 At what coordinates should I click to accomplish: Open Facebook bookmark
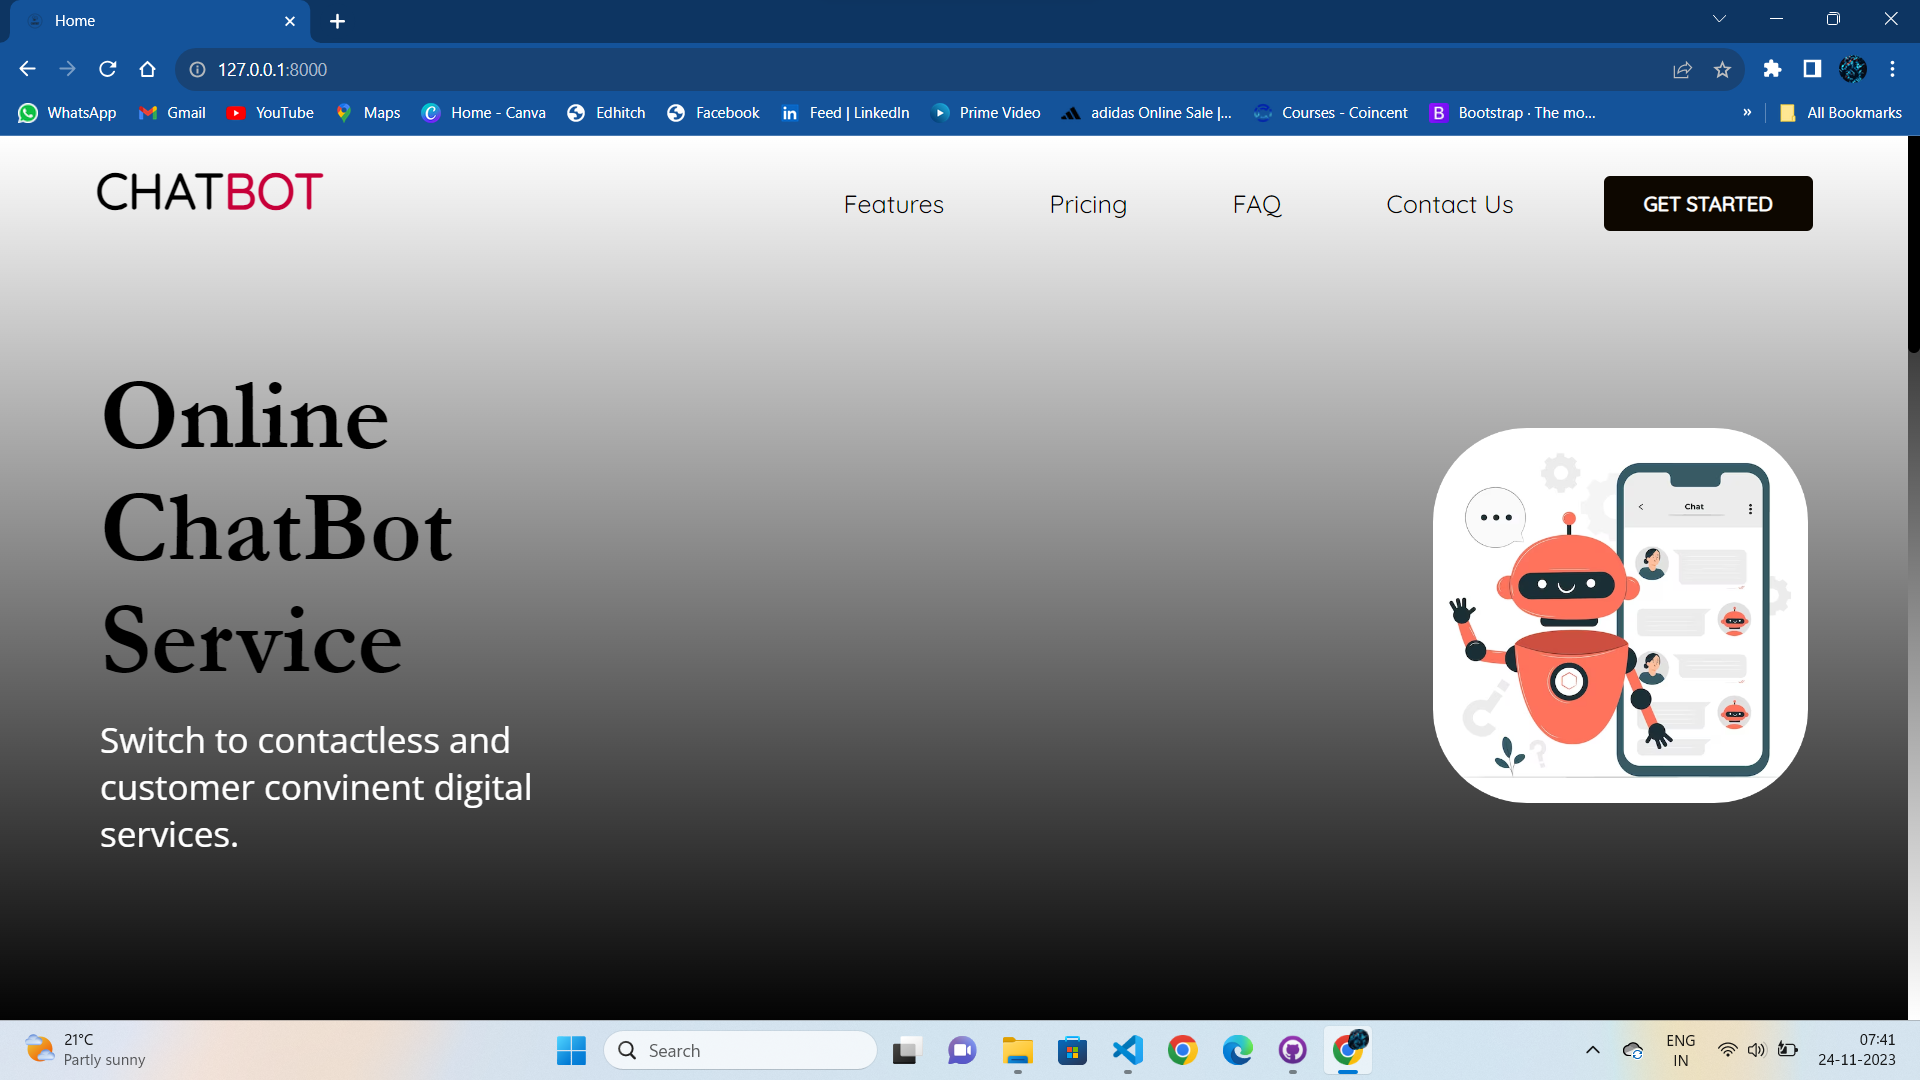click(x=713, y=113)
